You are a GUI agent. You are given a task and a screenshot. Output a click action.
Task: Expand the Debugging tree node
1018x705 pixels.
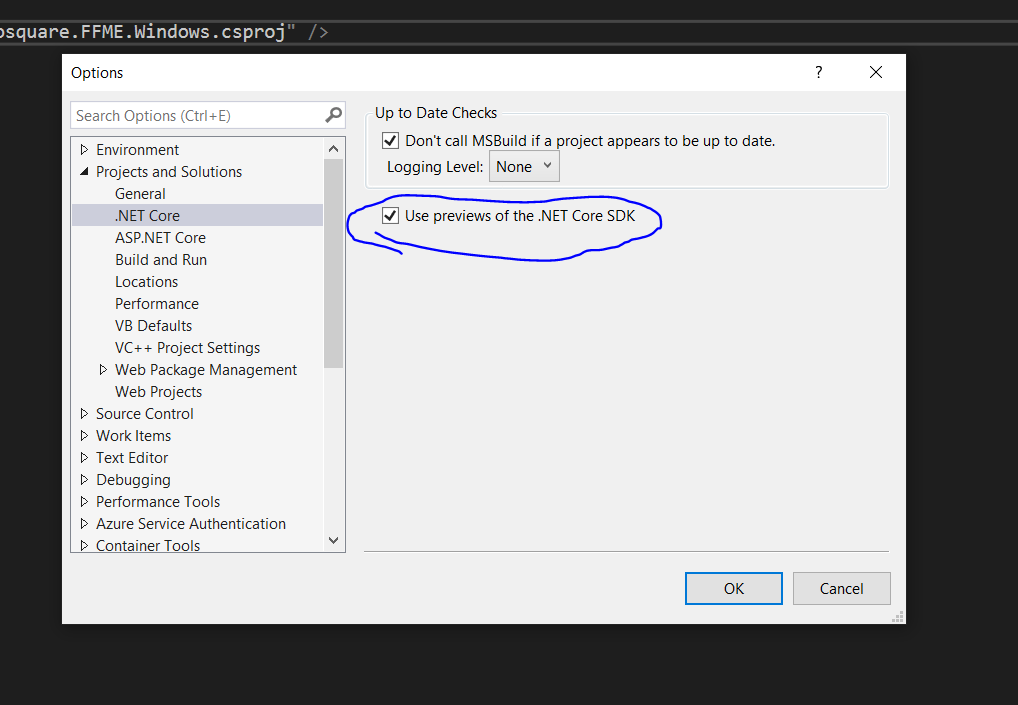point(84,479)
